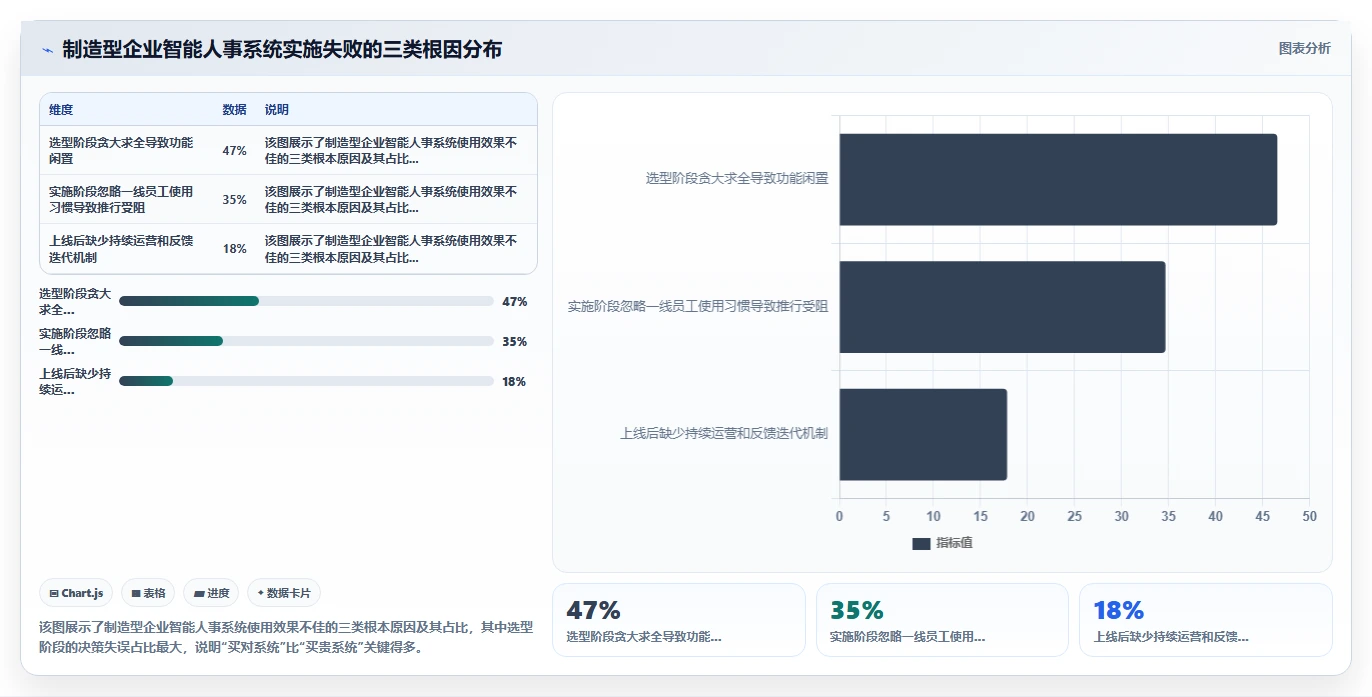Click the 选型阶段贪大求全 chart bar

pyautogui.click(x=1058, y=179)
